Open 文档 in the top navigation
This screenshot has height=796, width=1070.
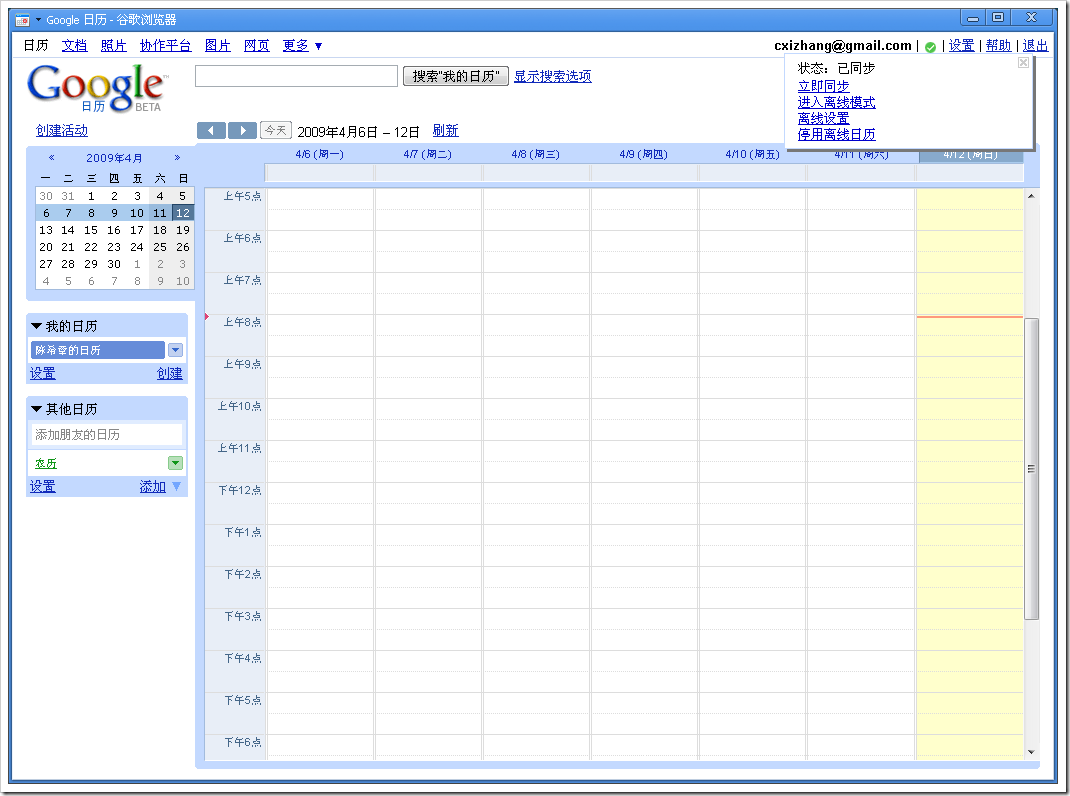click(74, 46)
